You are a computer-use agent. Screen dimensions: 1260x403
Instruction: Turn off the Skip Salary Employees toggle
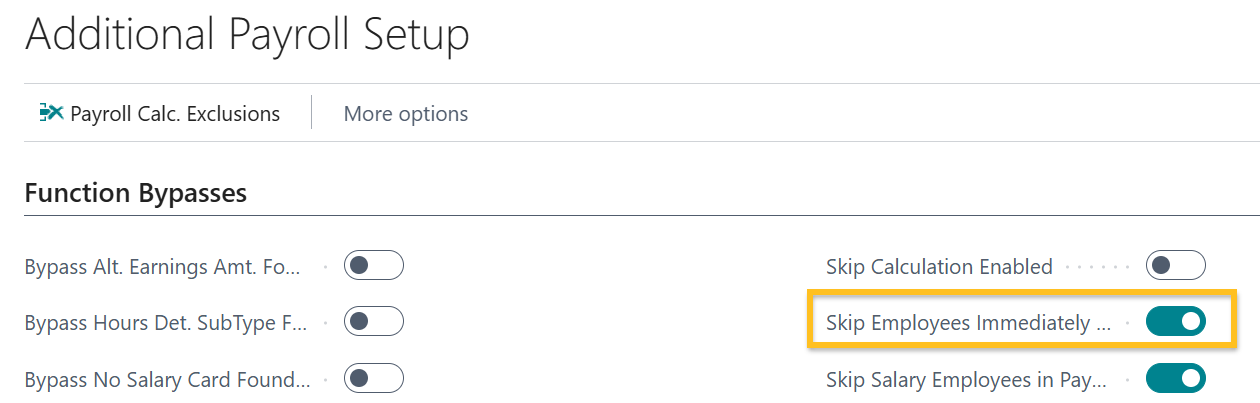pos(1175,379)
